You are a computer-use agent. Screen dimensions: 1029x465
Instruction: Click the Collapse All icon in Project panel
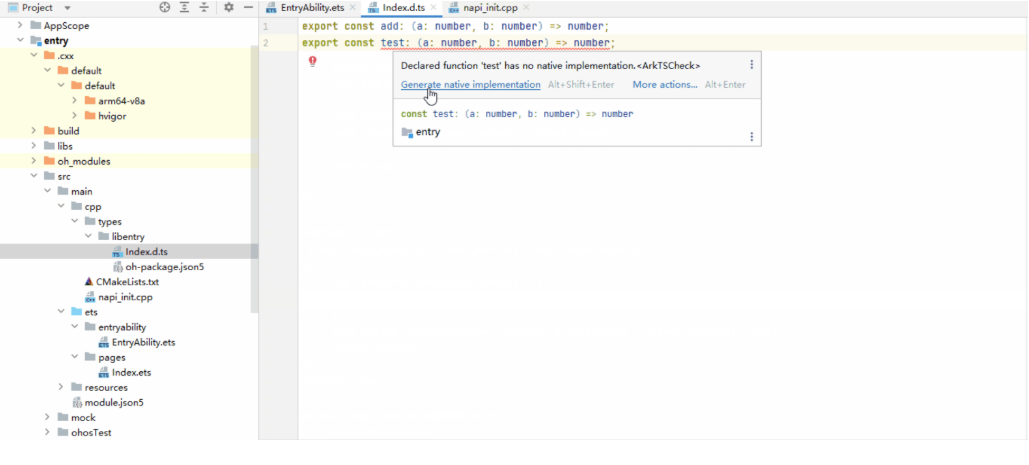pos(204,7)
